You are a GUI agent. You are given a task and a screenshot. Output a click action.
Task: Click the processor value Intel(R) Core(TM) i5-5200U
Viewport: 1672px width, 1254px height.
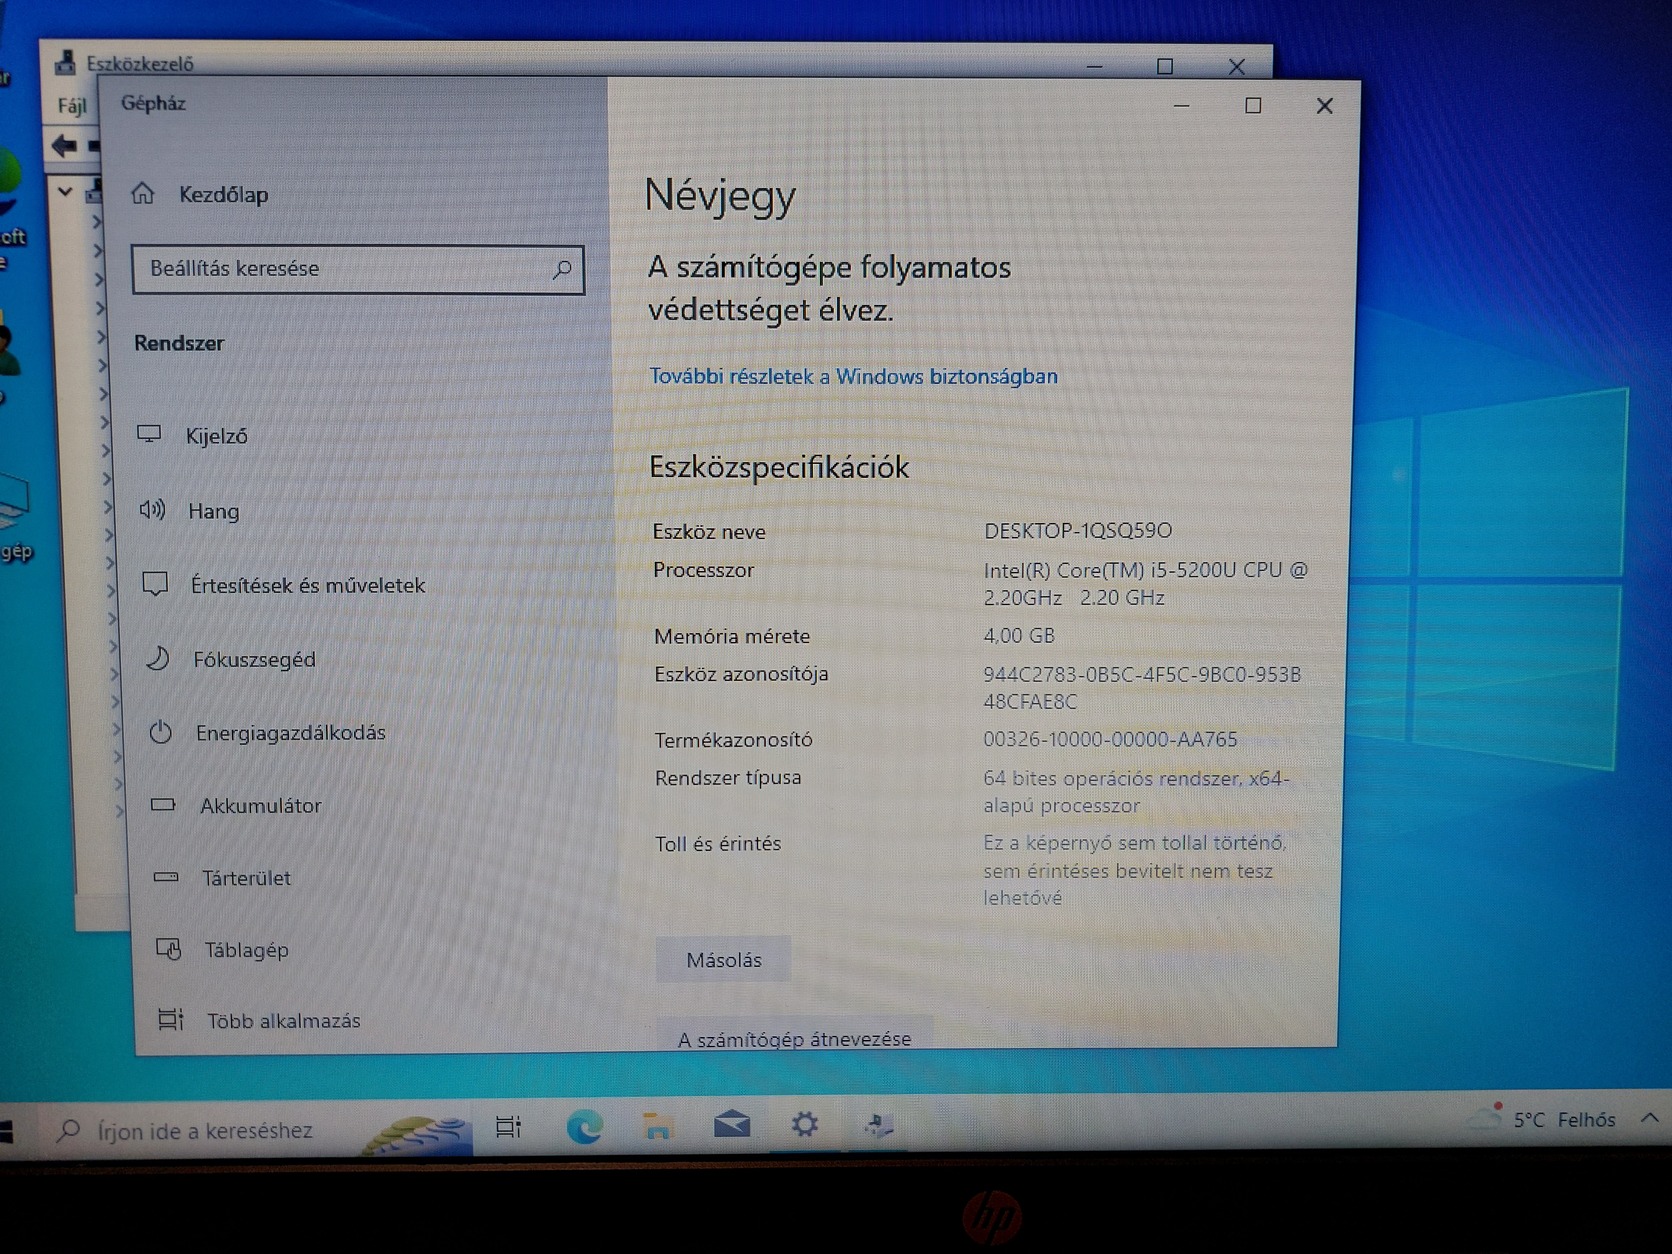[x=1146, y=583]
